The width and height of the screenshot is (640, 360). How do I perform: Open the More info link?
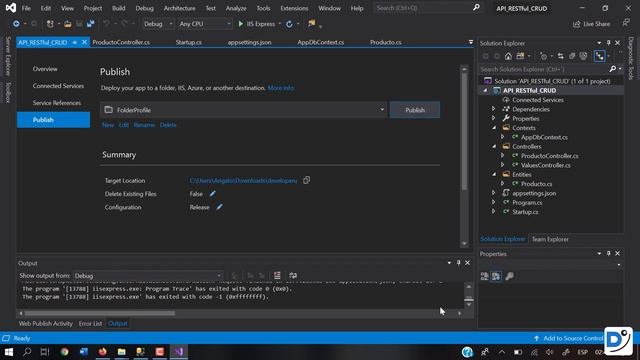pyautogui.click(x=281, y=88)
